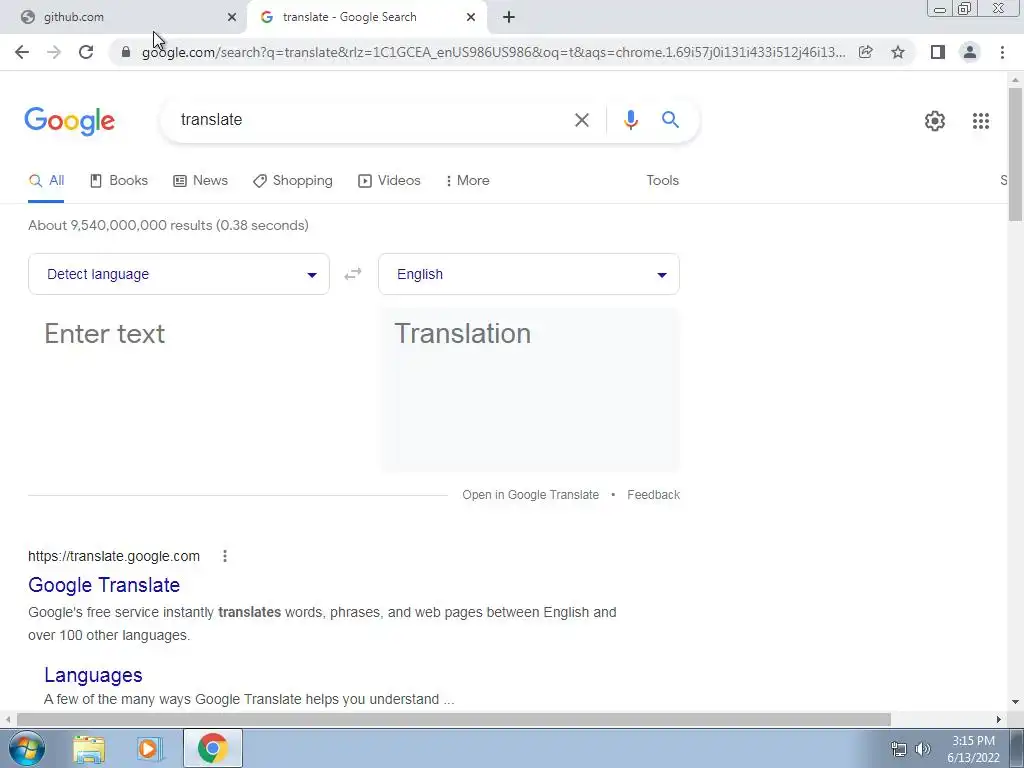Expand the English target language dropdown
The height and width of the screenshot is (768, 1024).
[x=529, y=274]
